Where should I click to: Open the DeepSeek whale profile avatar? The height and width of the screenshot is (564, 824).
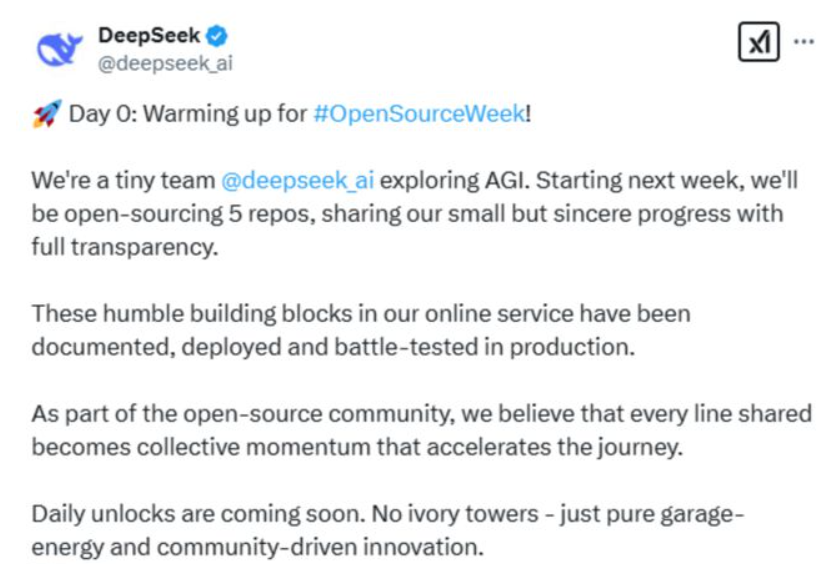click(59, 49)
